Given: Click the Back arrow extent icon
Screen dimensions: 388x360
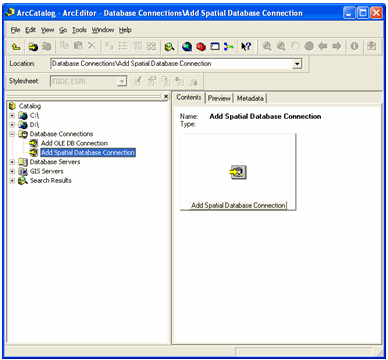Looking at the screenshot, I should (323, 46).
